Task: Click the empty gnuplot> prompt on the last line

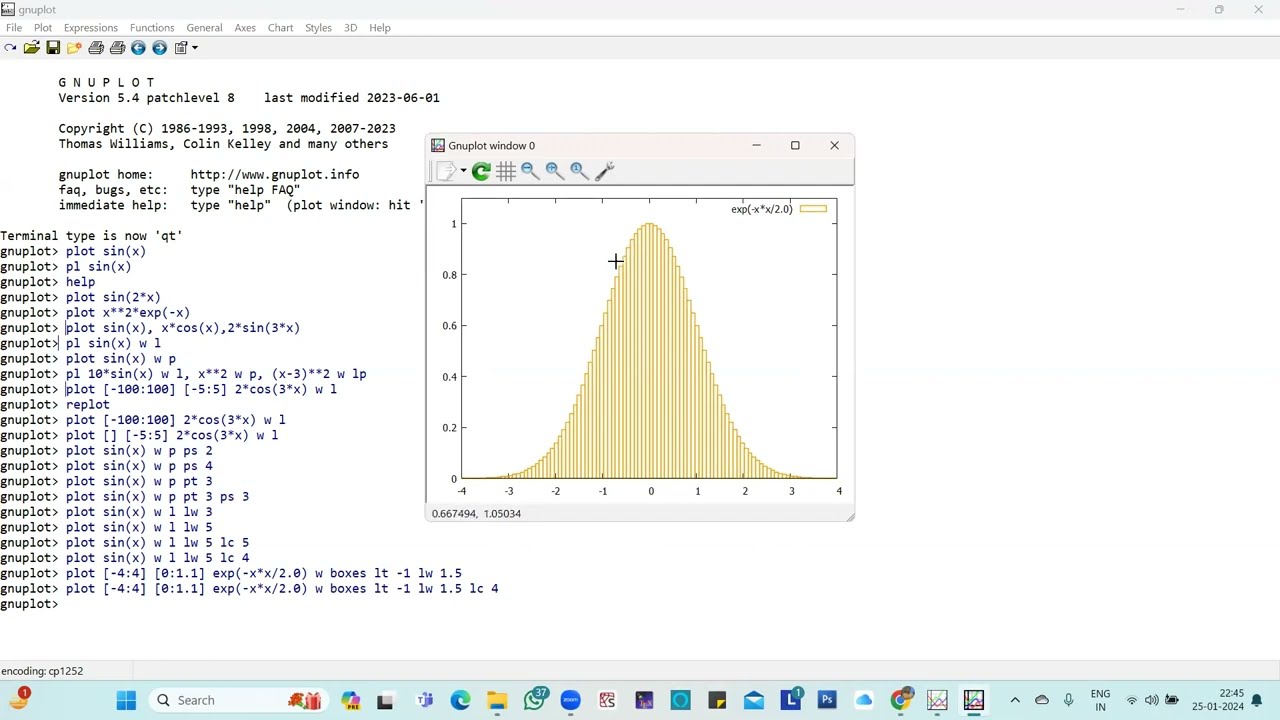Action: tap(29, 604)
